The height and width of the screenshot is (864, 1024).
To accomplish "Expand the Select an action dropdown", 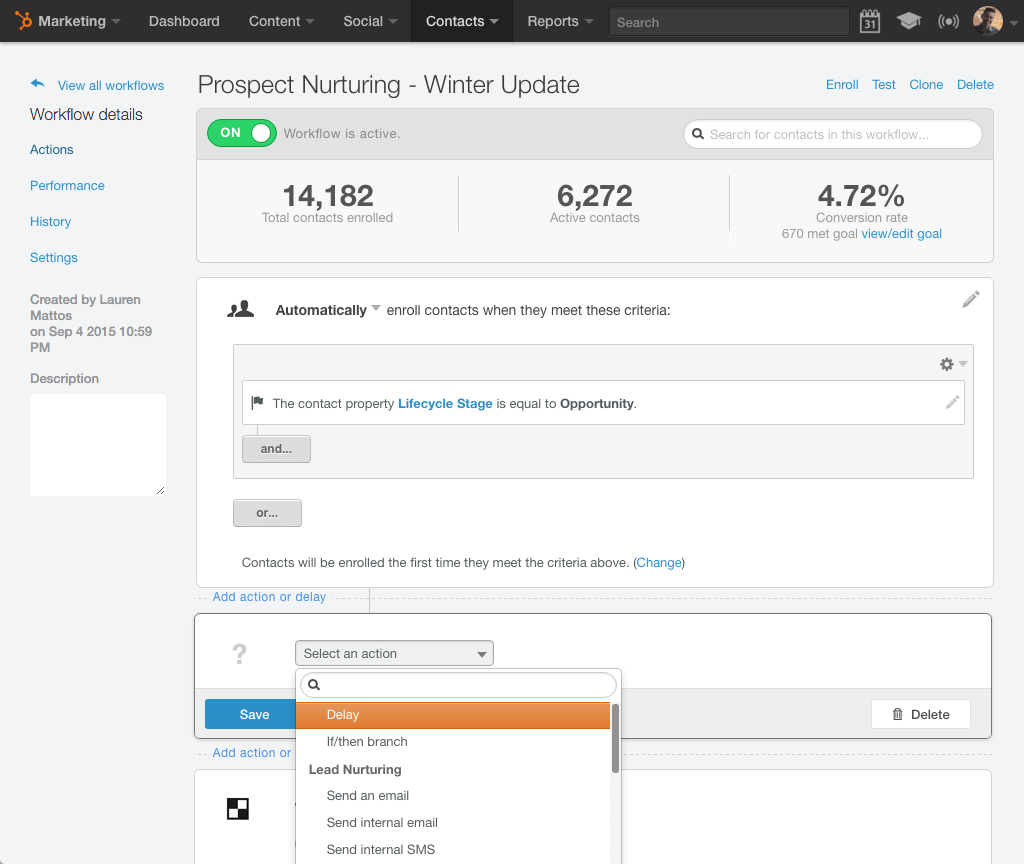I will 394,654.
